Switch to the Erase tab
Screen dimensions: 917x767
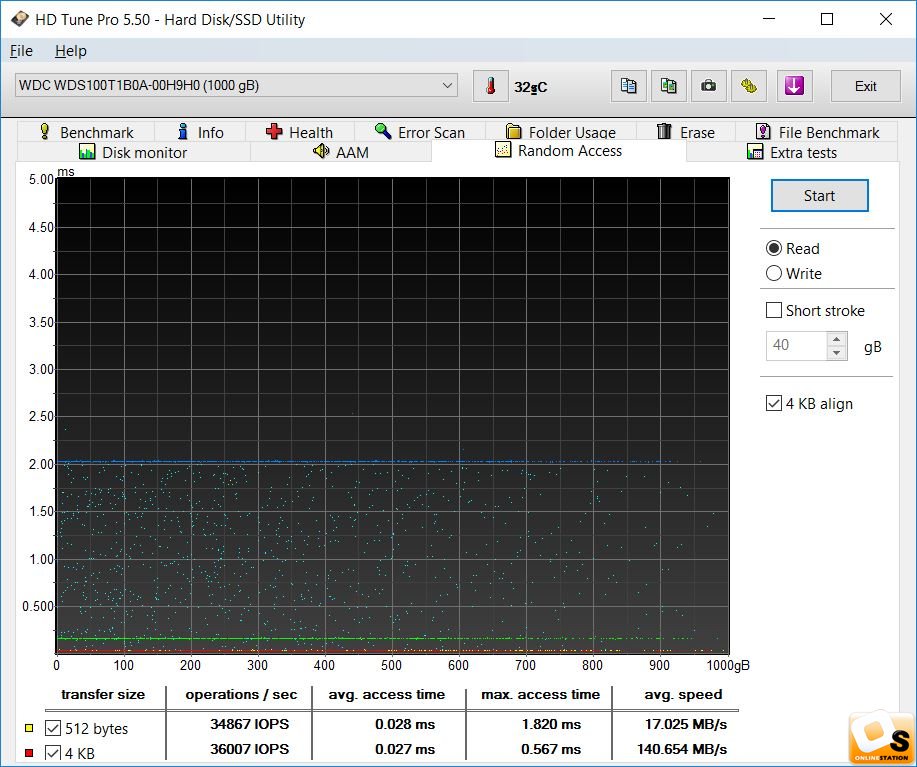686,132
